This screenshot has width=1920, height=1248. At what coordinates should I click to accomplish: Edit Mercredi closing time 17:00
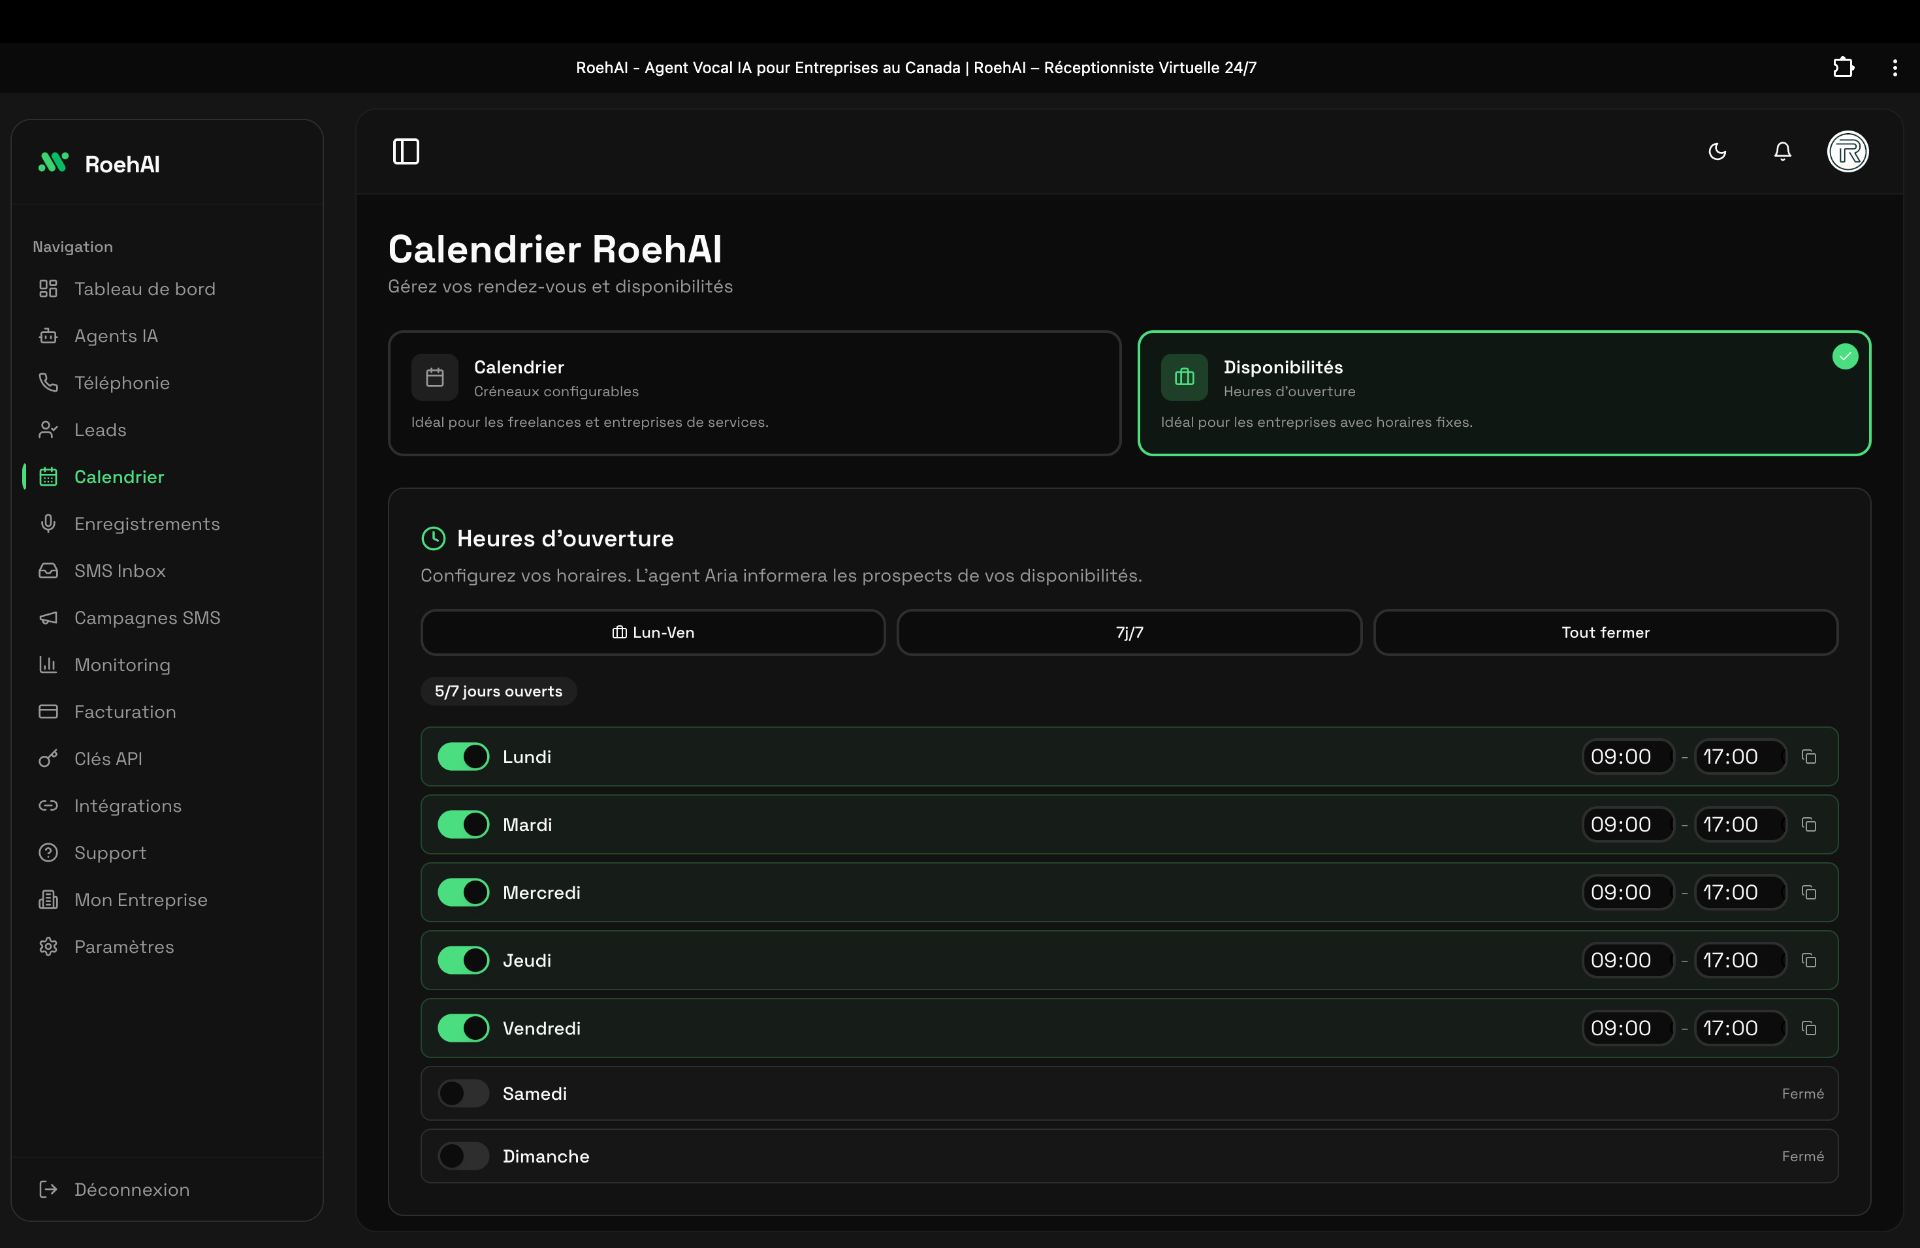tap(1740, 893)
